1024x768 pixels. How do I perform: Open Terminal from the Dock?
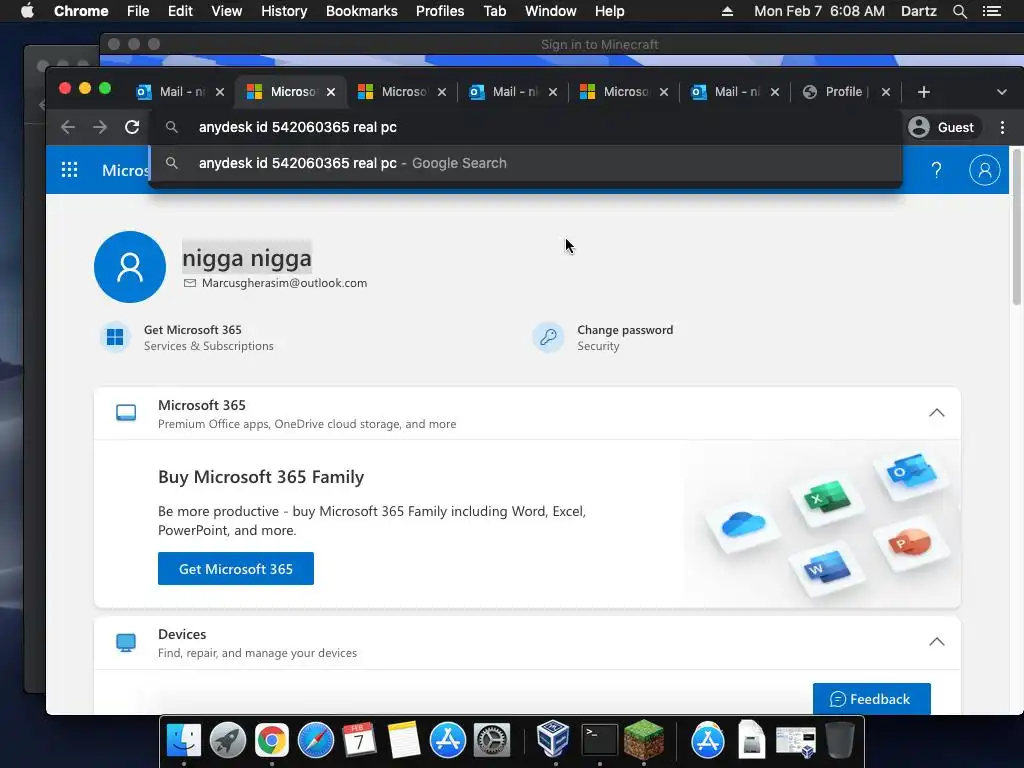click(600, 740)
